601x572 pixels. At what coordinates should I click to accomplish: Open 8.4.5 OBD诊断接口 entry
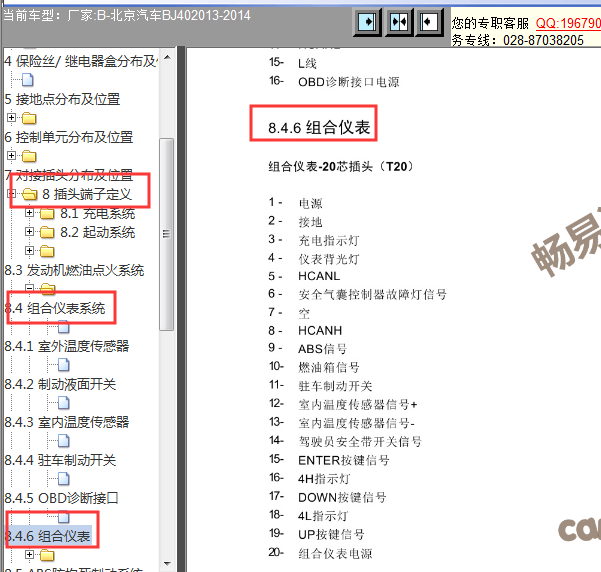tap(61, 498)
